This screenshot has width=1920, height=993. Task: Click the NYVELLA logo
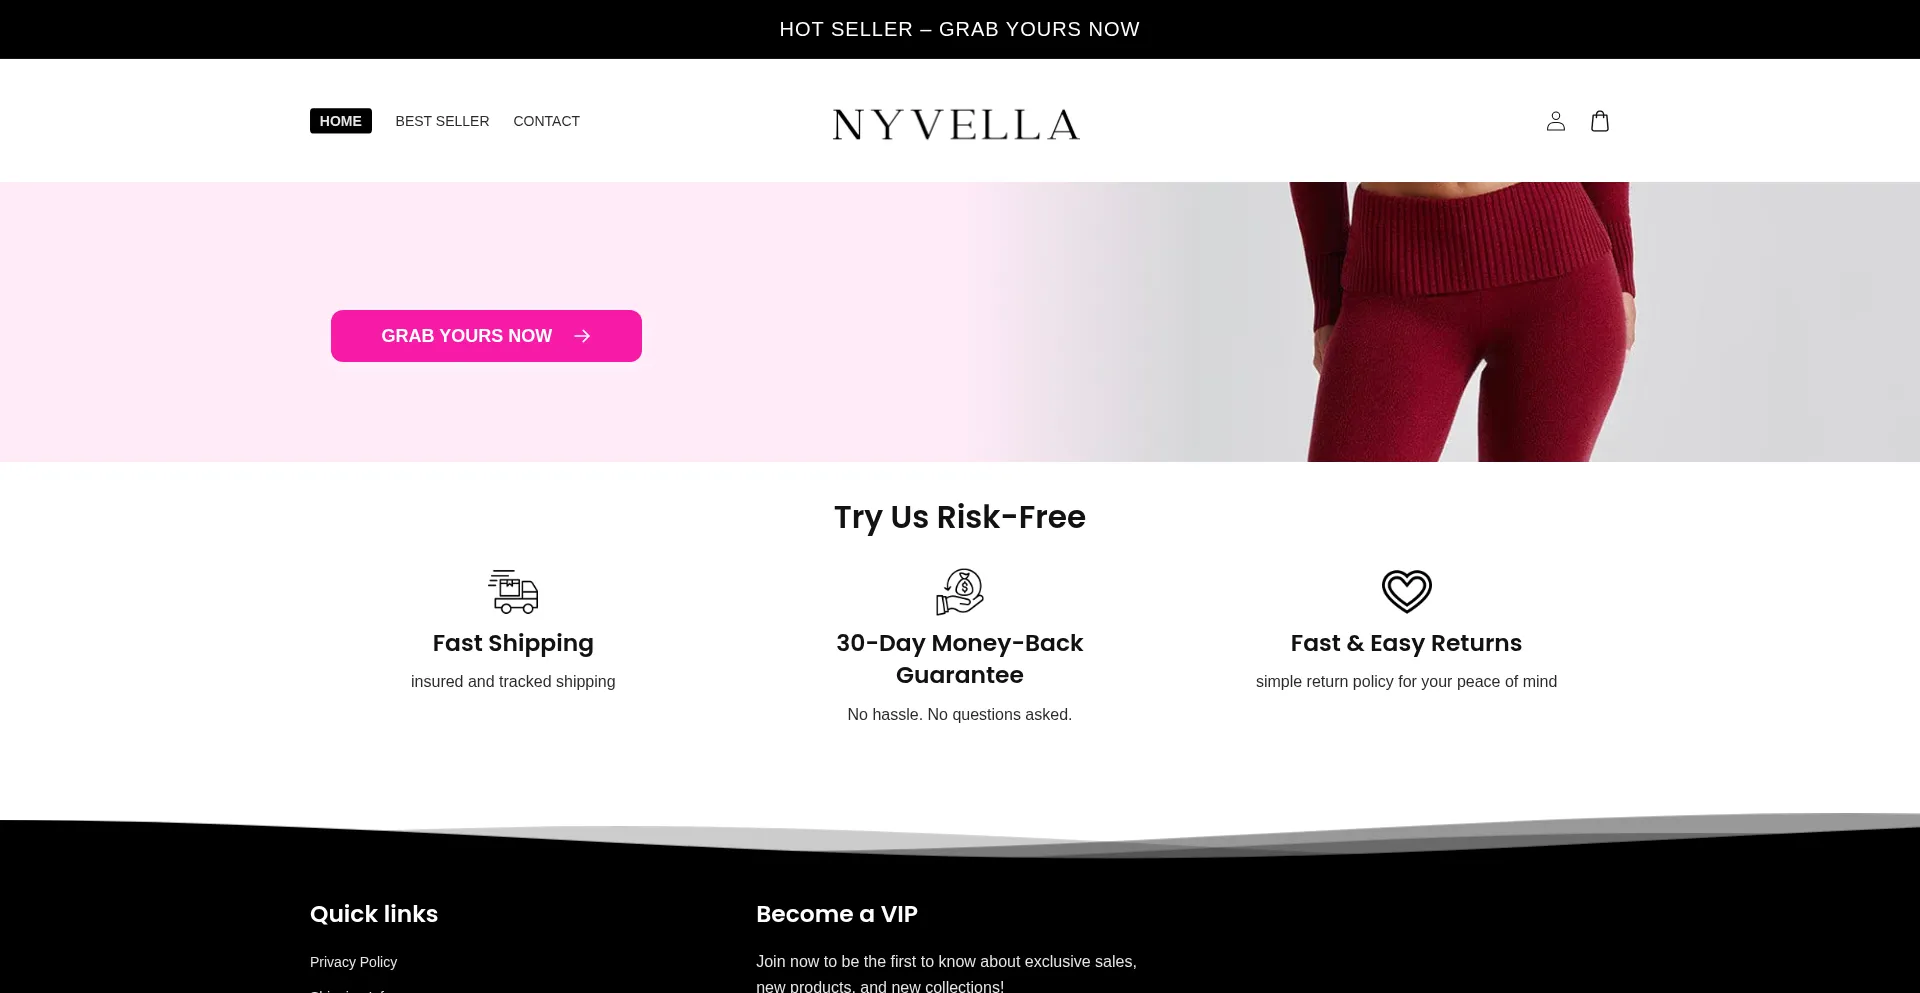tap(956, 124)
